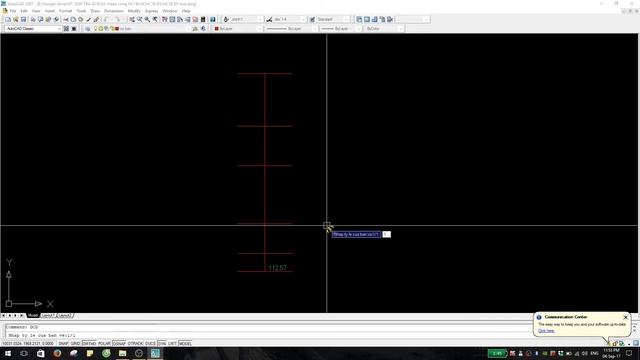Open the DesignCenter icon
Image resolution: width=640 pixels, height=360 pixels.
tap(172, 19)
